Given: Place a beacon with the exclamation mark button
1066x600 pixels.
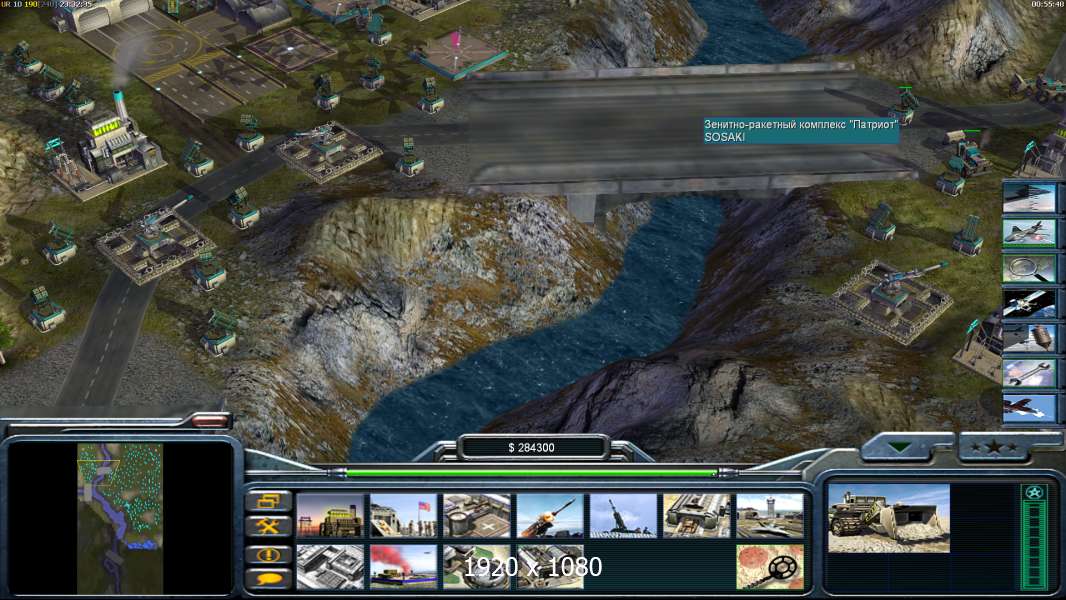Looking at the screenshot, I should point(269,555).
